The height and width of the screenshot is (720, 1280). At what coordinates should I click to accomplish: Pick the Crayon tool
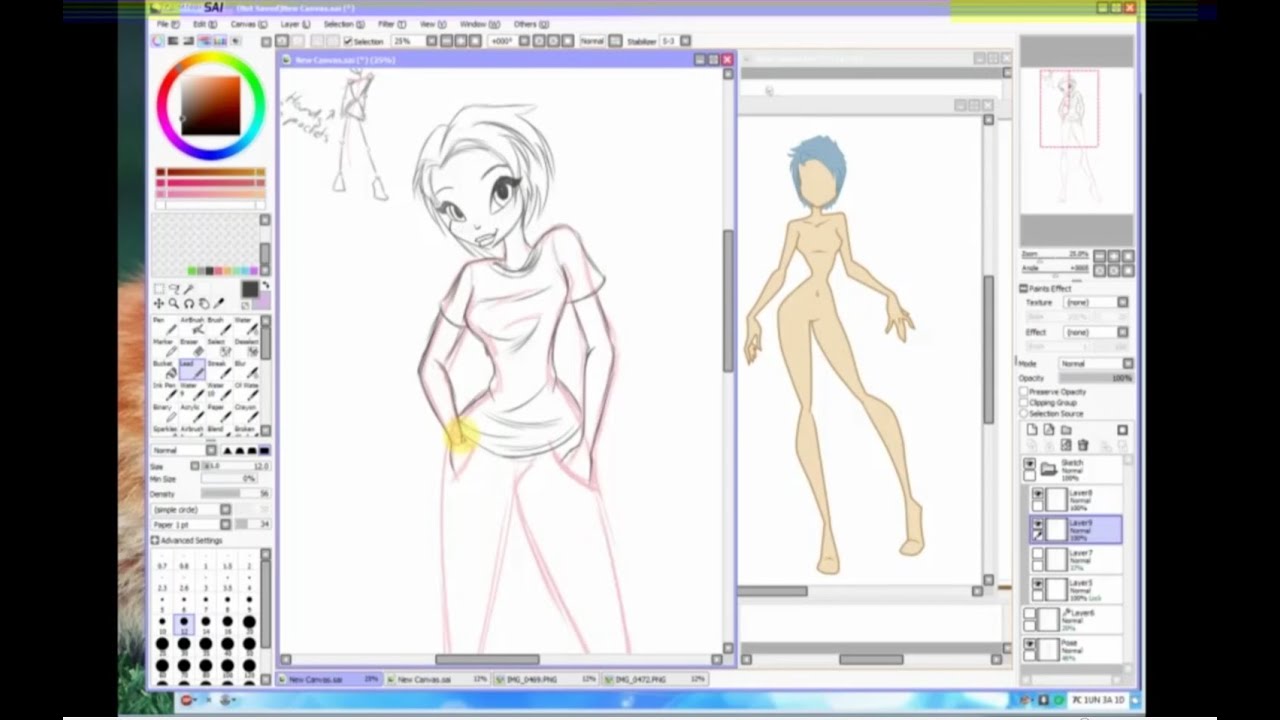245,415
